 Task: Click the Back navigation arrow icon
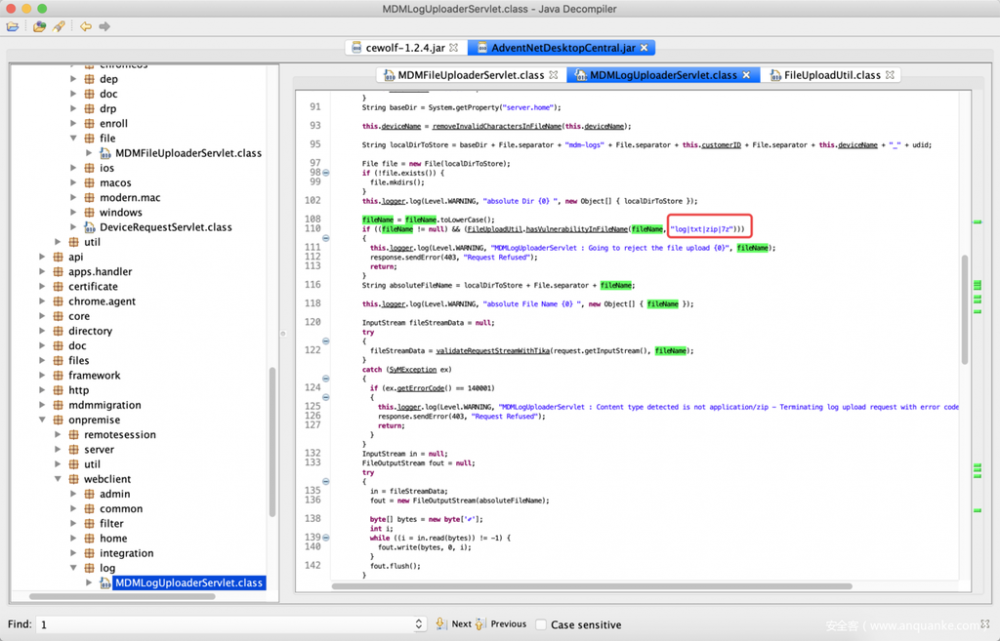pos(85,26)
